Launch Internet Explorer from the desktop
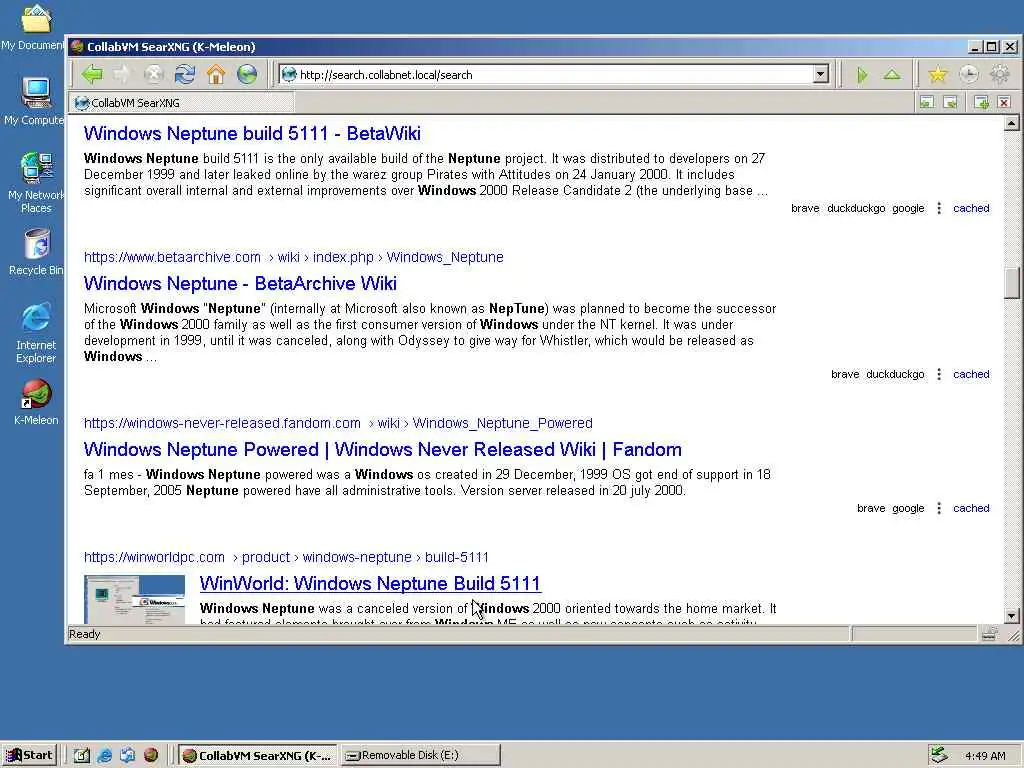The width and height of the screenshot is (1024, 768). pos(36,333)
